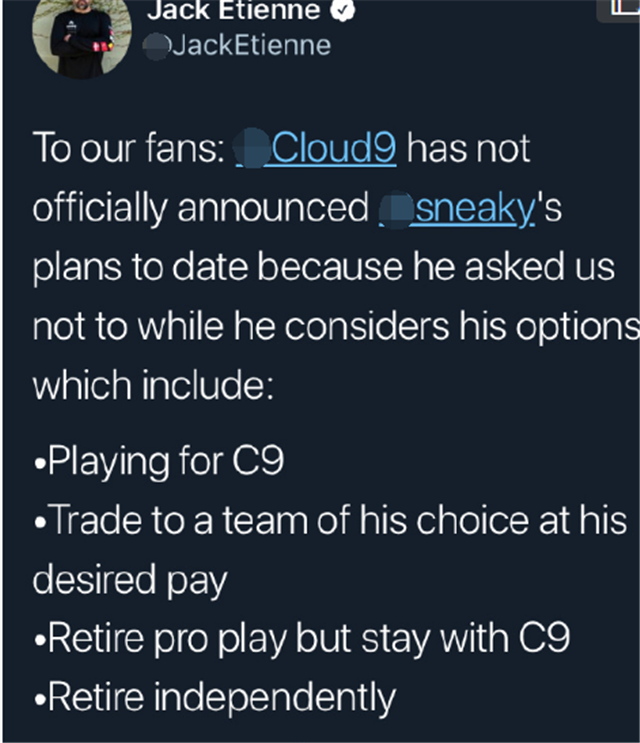Image resolution: width=640 pixels, height=743 pixels.
Task: Click the 'Playing for C9' bullet
Action: point(159,461)
